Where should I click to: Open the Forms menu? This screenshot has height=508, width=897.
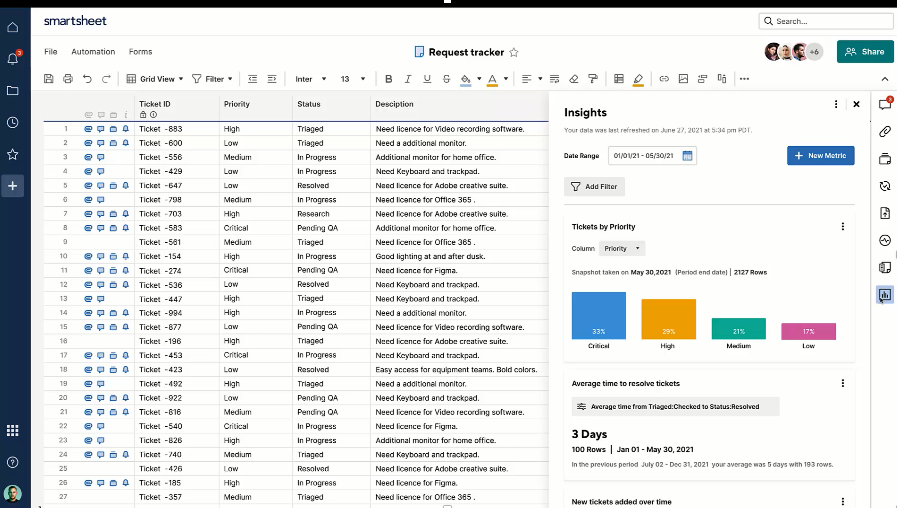click(140, 51)
